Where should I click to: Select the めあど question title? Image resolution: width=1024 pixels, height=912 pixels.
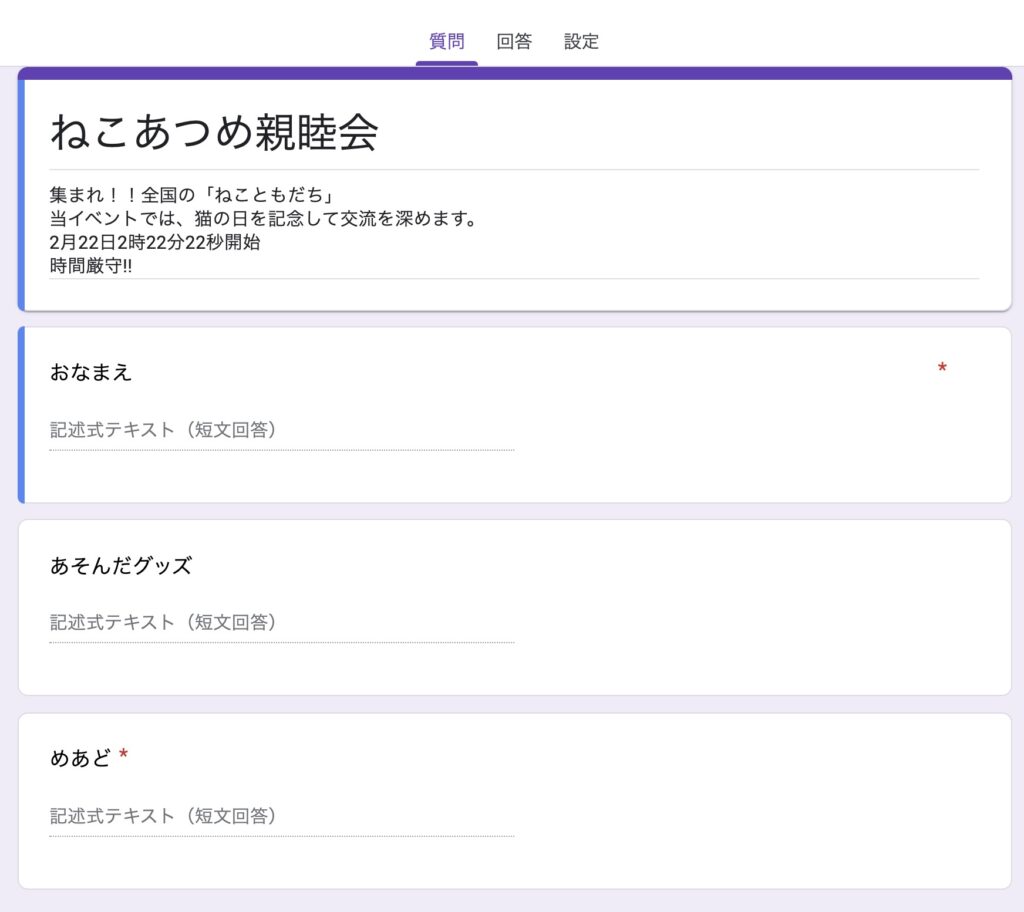click(x=80, y=758)
